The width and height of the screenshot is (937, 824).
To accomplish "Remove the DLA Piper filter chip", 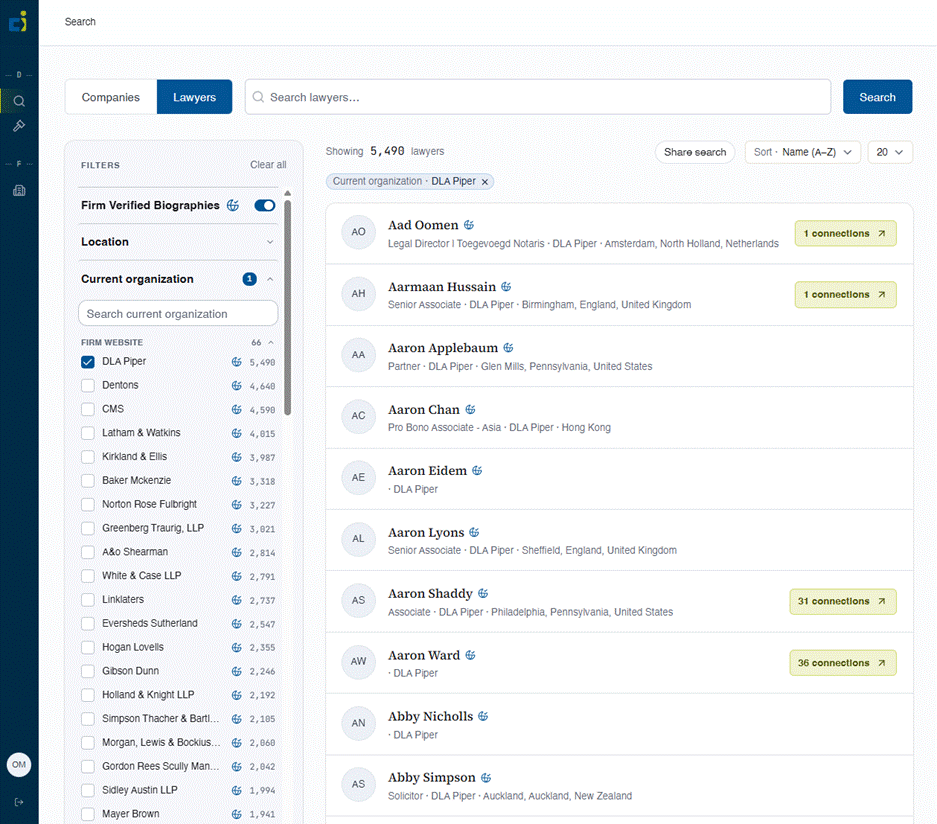I will click(485, 182).
